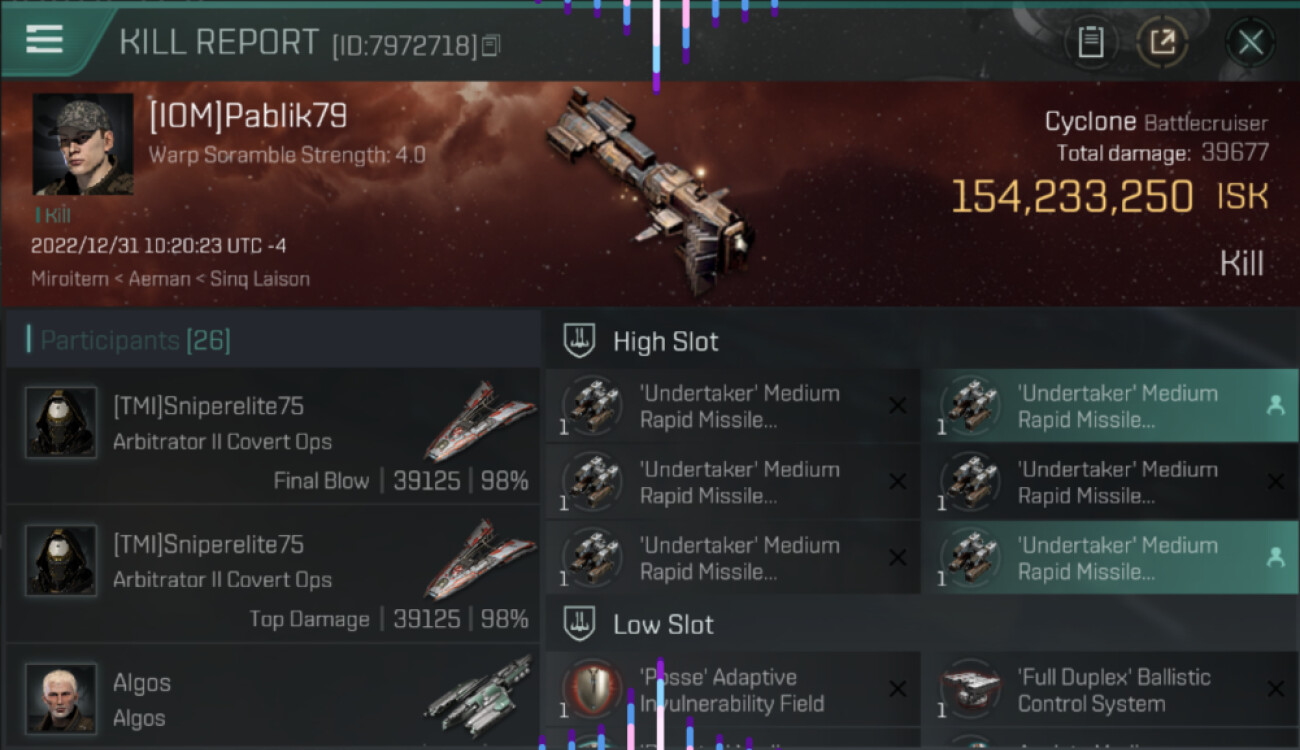Click the X on the 'Full Duplex' Ballistic Control System
Viewport: 1300px width, 750px height.
pyautogui.click(x=1275, y=689)
